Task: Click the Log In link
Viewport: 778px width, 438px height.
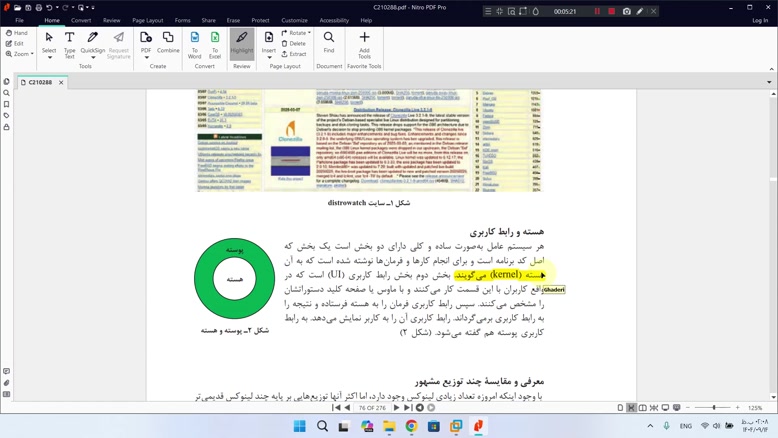Action: coord(758,20)
